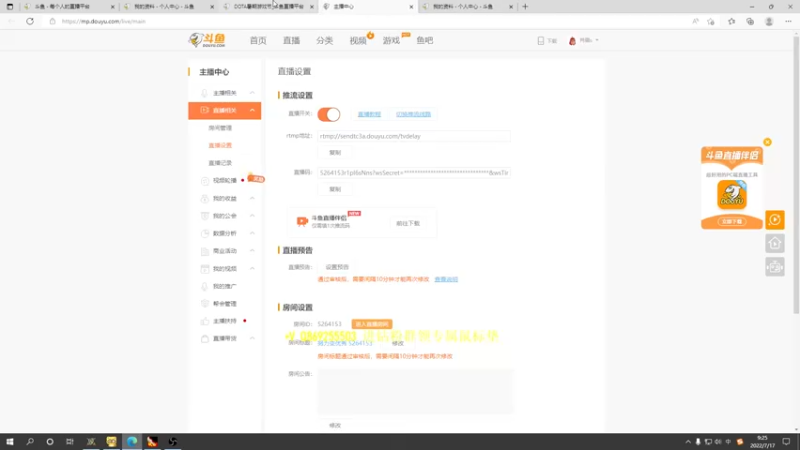Image resolution: width=800 pixels, height=450 pixels.
Task: Open the Microsoft Edge taskbar icon
Action: tap(132, 441)
